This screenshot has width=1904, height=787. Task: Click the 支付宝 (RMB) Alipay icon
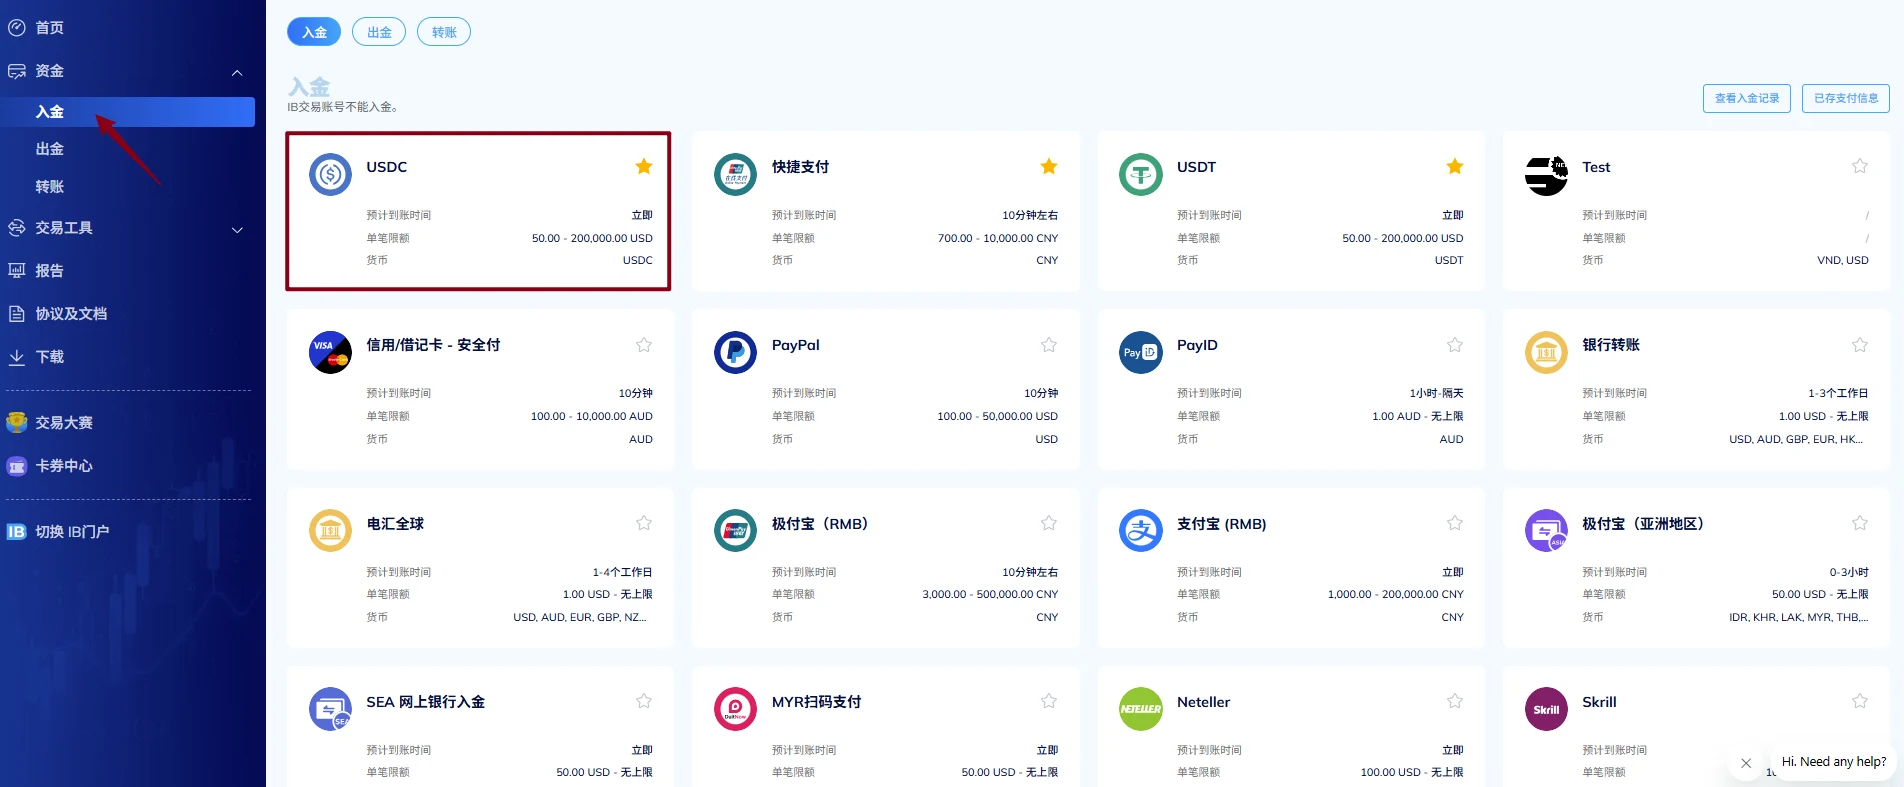[1140, 531]
